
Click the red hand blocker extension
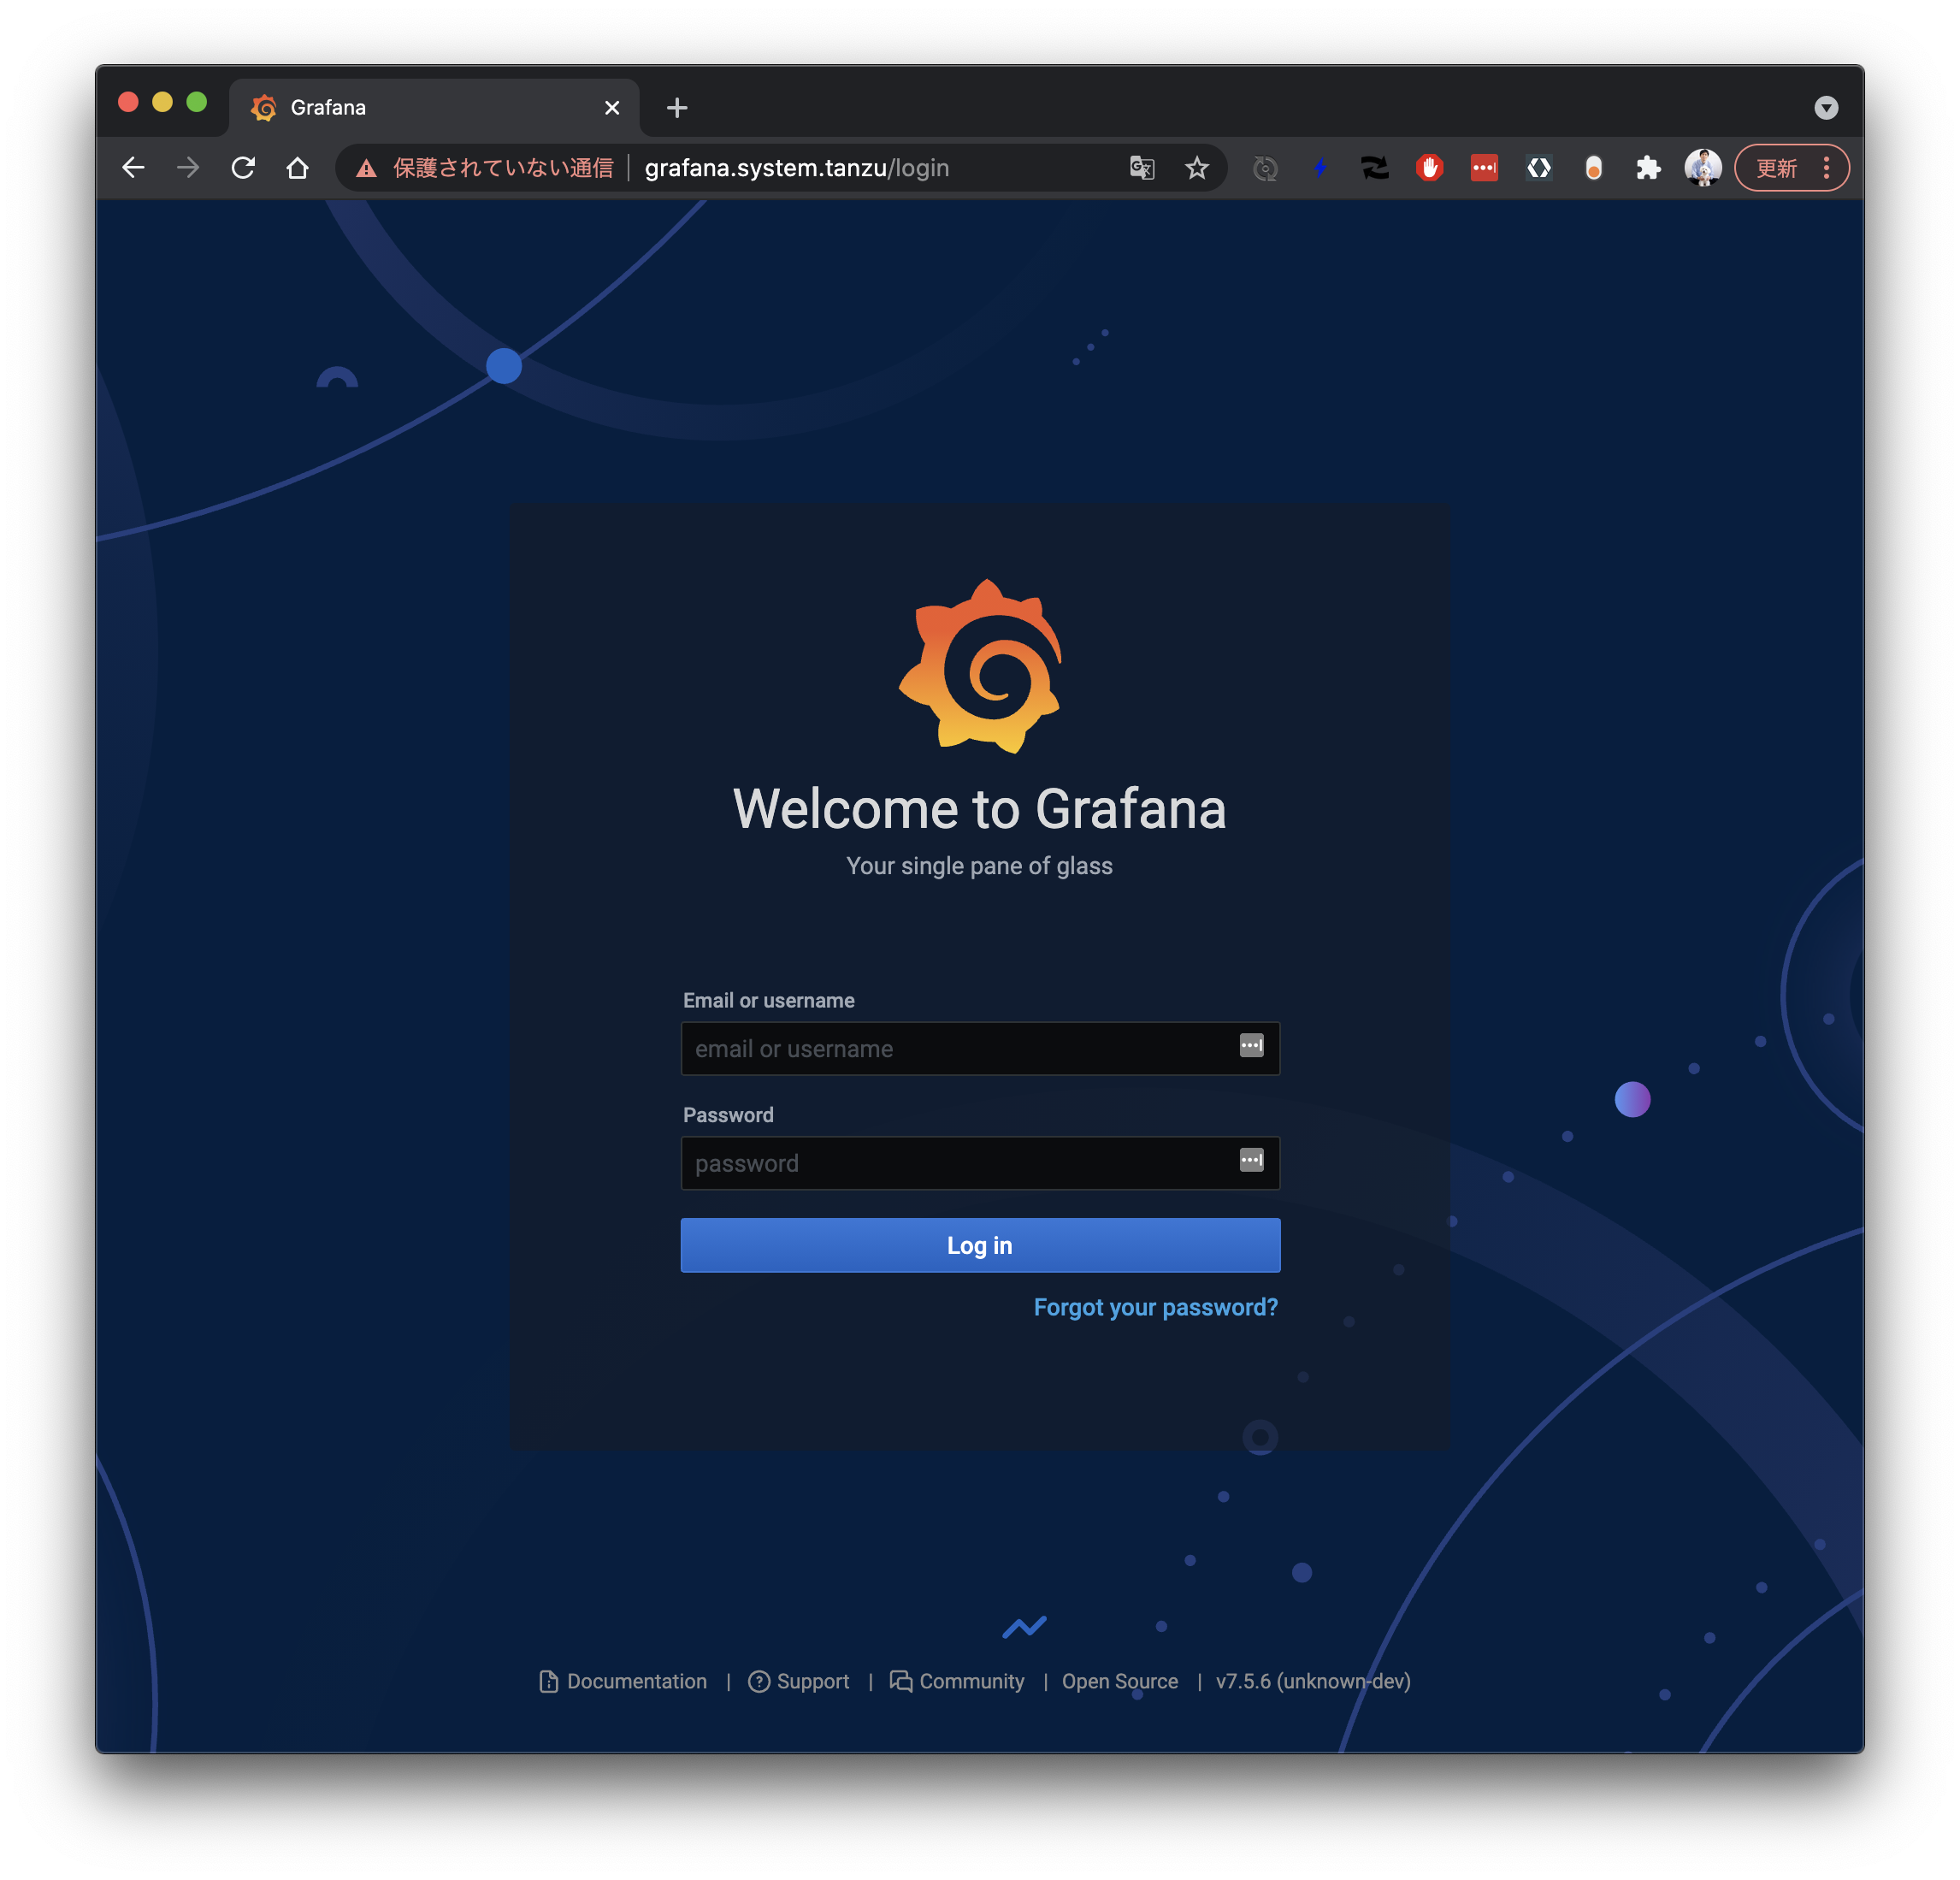click(x=1429, y=168)
